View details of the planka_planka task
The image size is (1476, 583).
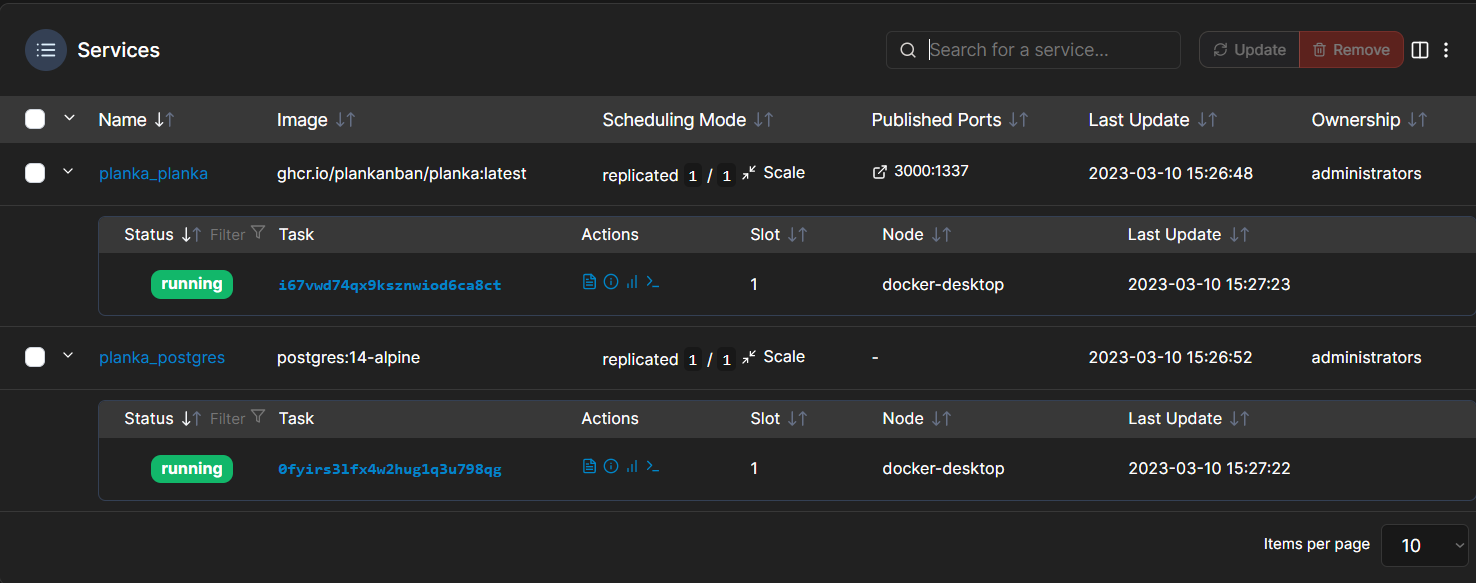[x=611, y=281]
